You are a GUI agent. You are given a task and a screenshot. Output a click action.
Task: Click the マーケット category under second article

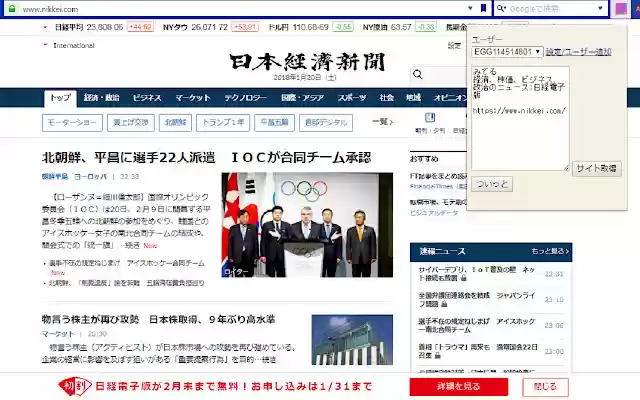pos(58,334)
